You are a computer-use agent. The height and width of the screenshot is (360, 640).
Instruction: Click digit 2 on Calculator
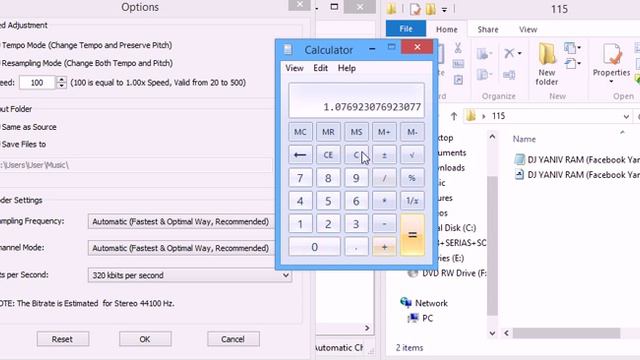click(328, 224)
